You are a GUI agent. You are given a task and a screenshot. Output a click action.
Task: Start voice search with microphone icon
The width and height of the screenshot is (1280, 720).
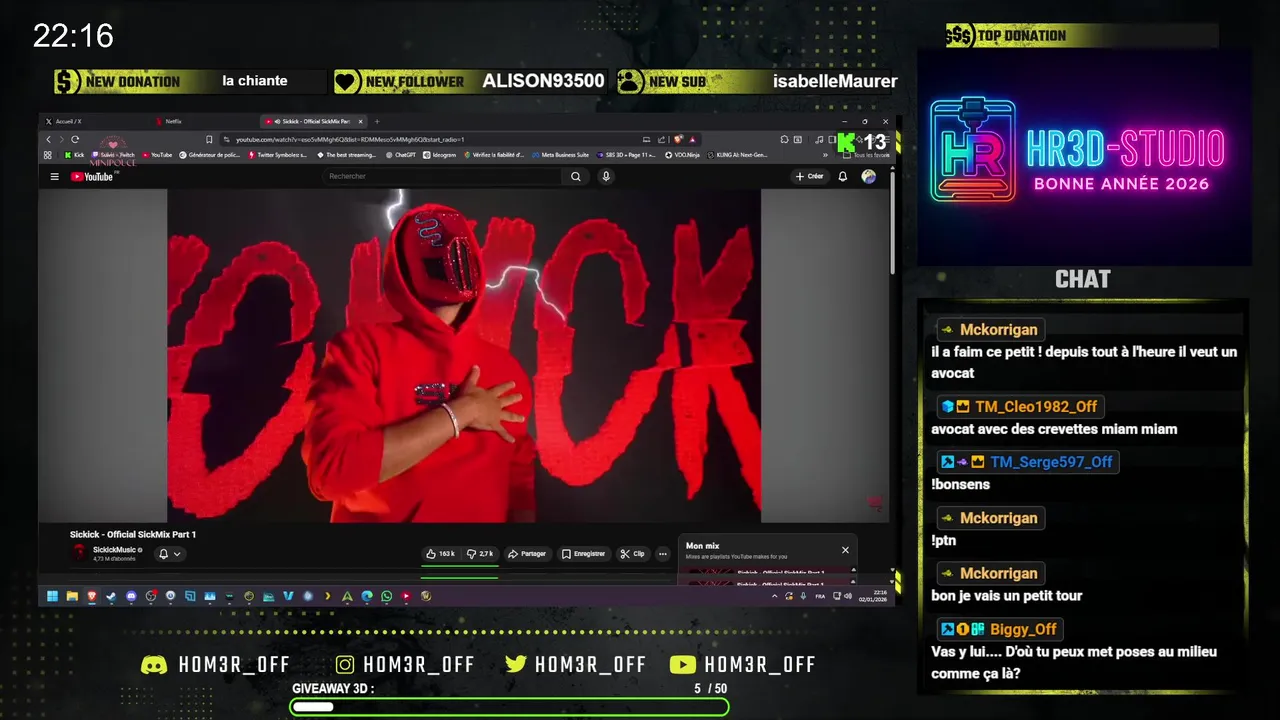point(606,176)
